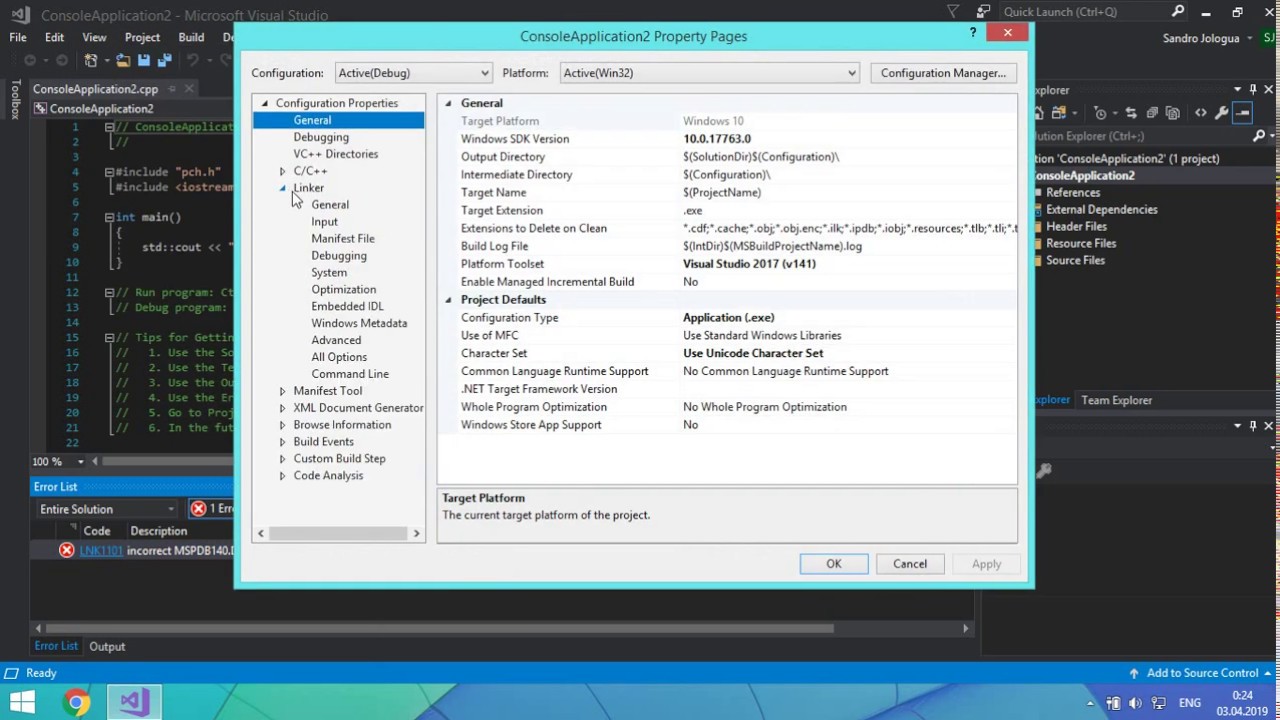Screen dimensions: 1280x720
Task: Open the Edit menu
Action: (x=55, y=37)
